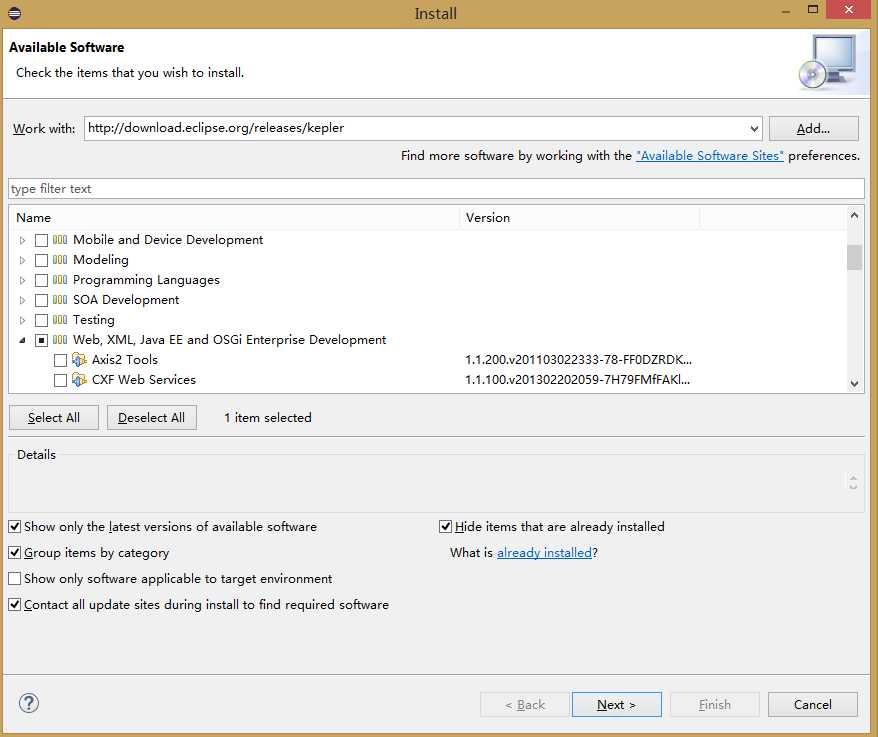Image resolution: width=878 pixels, height=737 pixels.
Task: Click the Name column header
Action: 234,217
